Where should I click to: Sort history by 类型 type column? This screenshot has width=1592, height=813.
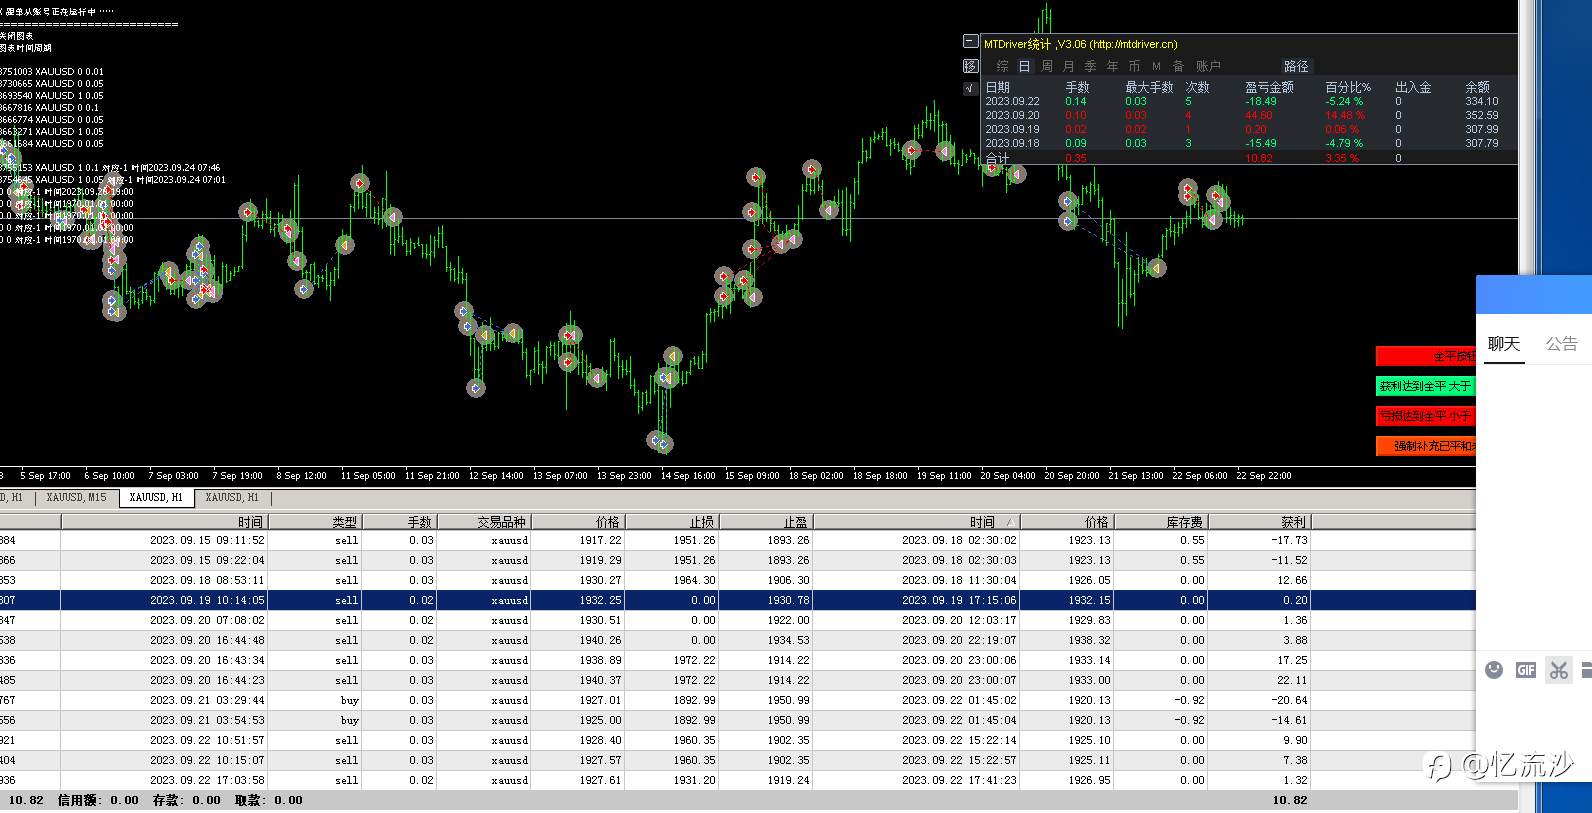[x=314, y=522]
